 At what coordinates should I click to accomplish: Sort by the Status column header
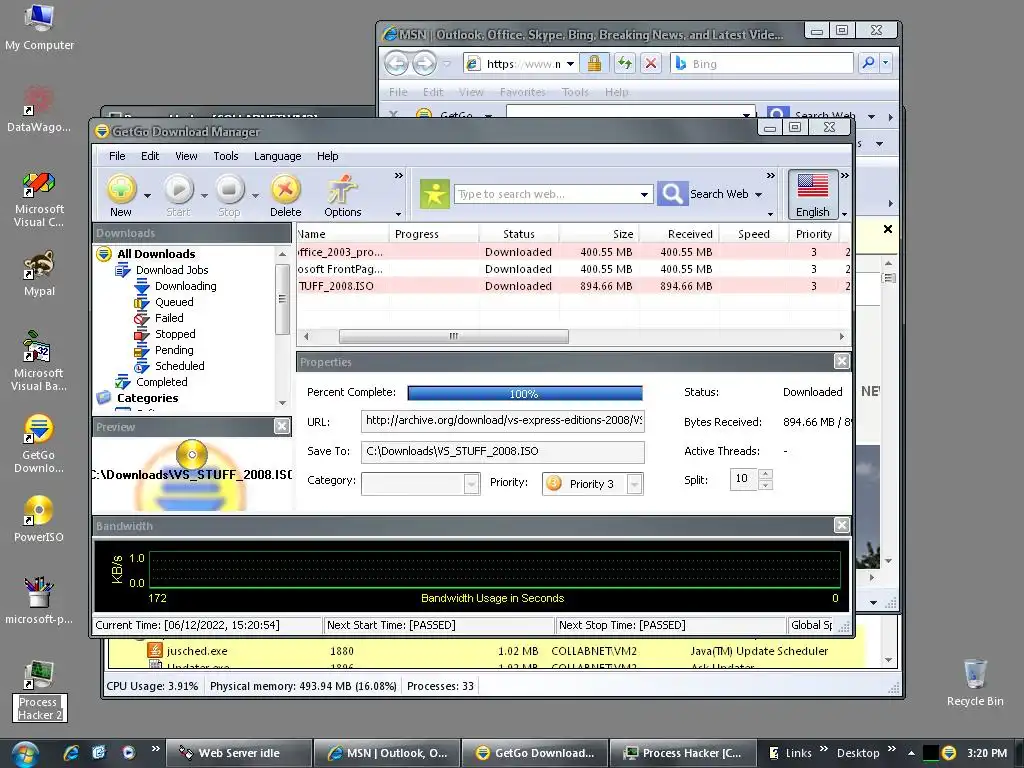tap(519, 234)
